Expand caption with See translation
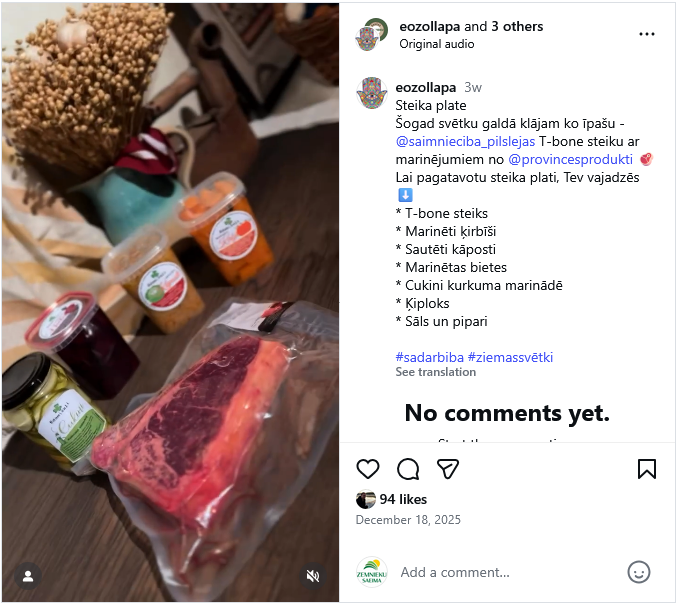681x608 pixels. coord(435,372)
